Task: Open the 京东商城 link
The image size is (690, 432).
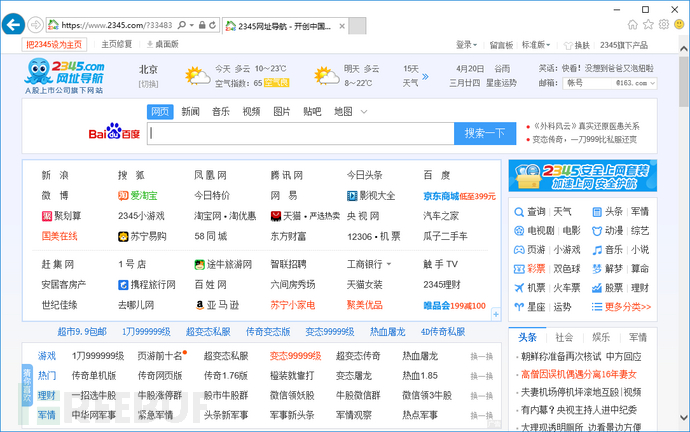Action: [441, 196]
